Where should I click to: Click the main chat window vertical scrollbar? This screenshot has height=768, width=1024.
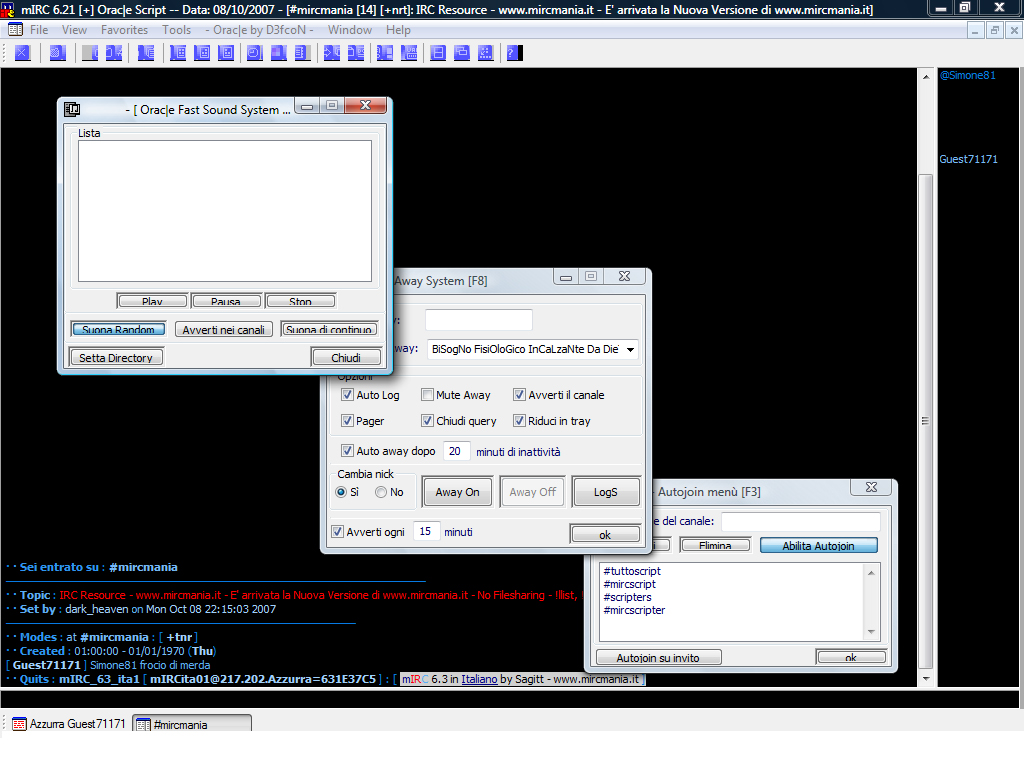click(x=926, y=420)
